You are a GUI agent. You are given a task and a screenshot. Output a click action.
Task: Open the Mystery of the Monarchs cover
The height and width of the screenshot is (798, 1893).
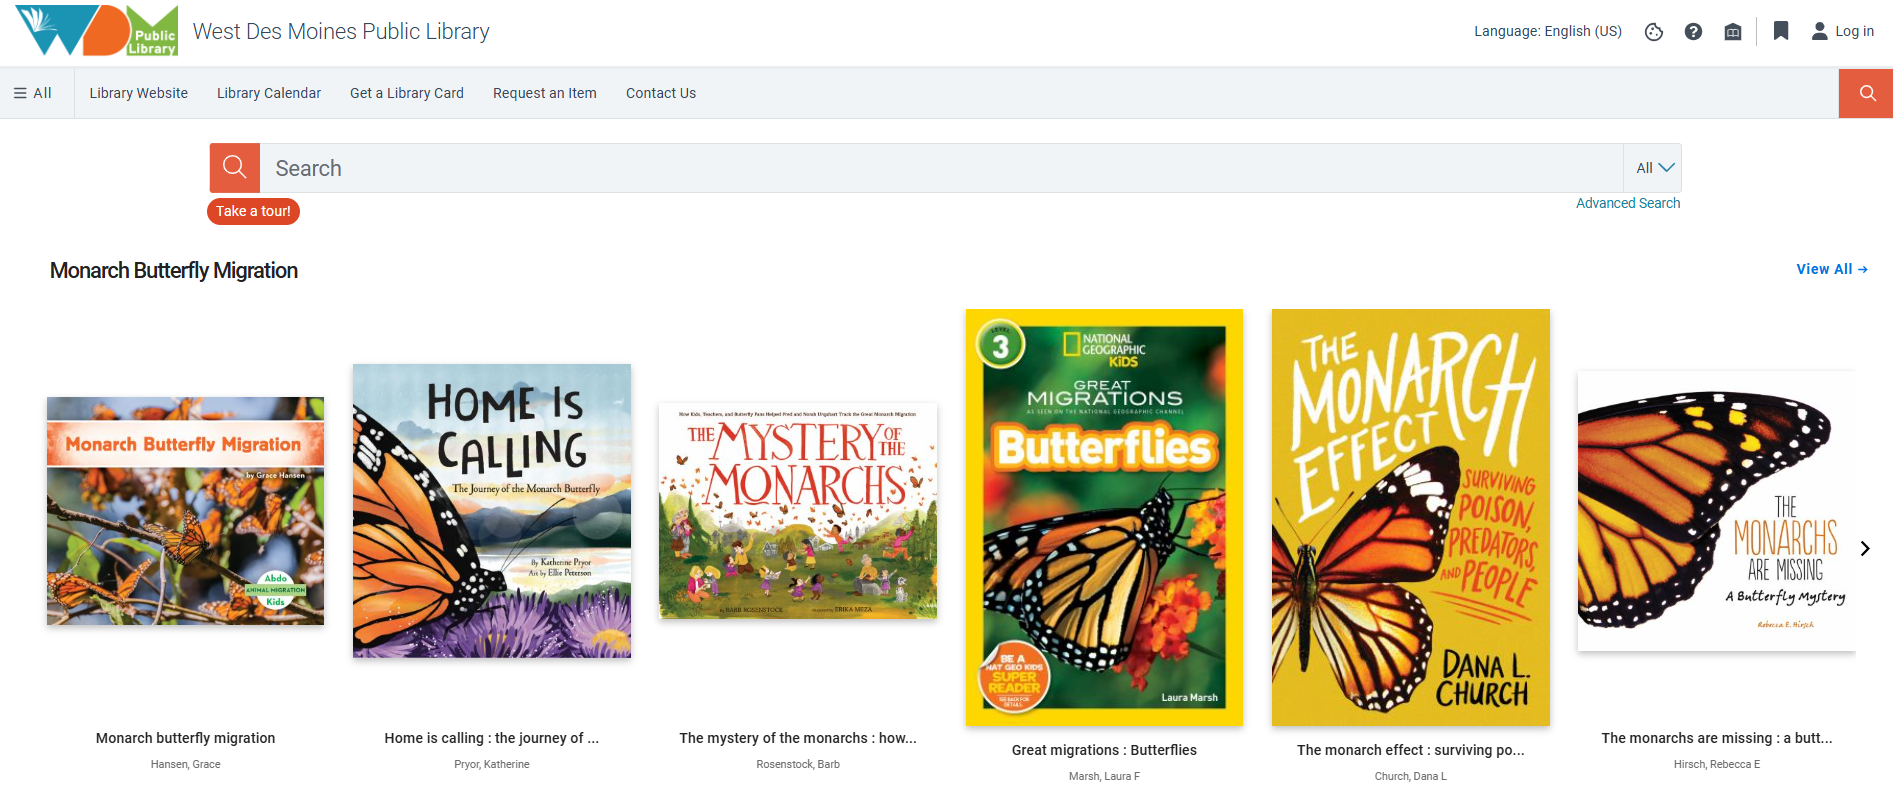tap(798, 511)
